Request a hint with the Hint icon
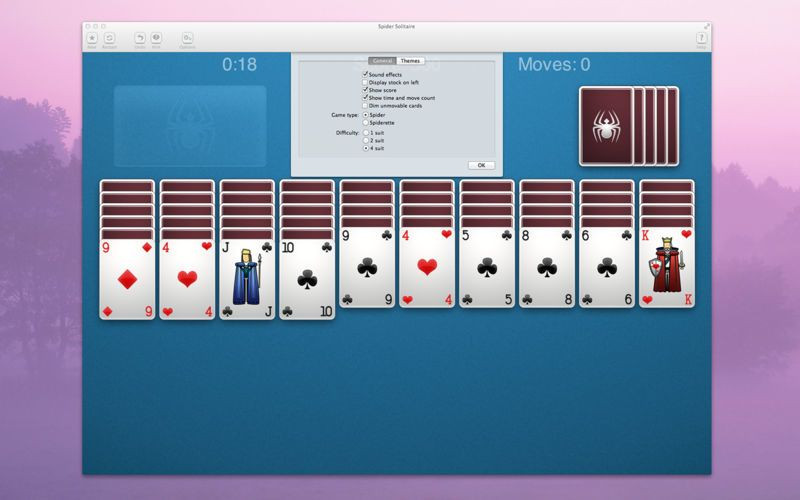The width and height of the screenshot is (800, 500). pyautogui.click(x=156, y=38)
